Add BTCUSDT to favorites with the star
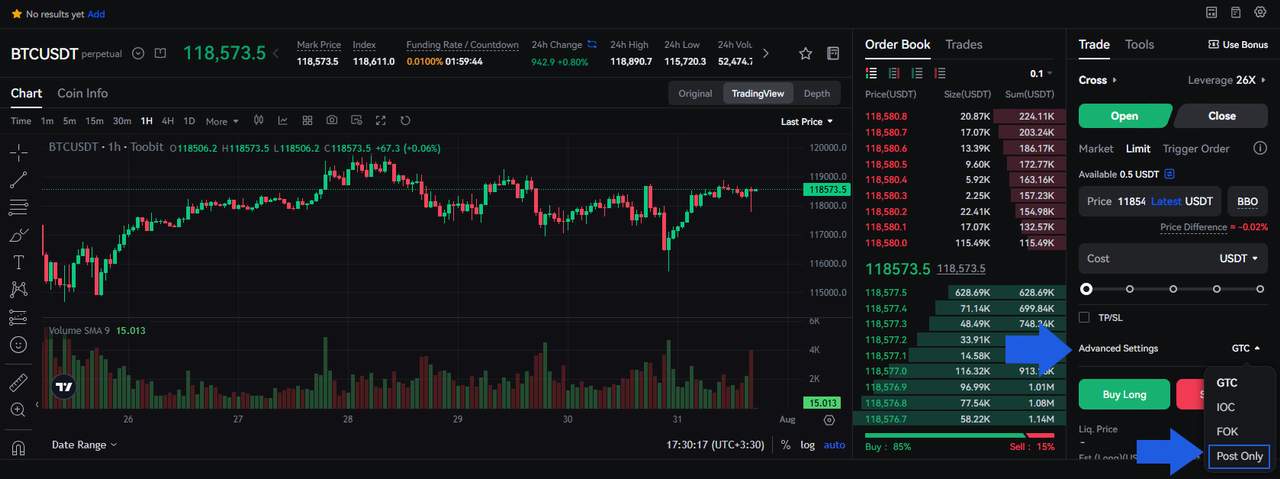 pos(805,53)
